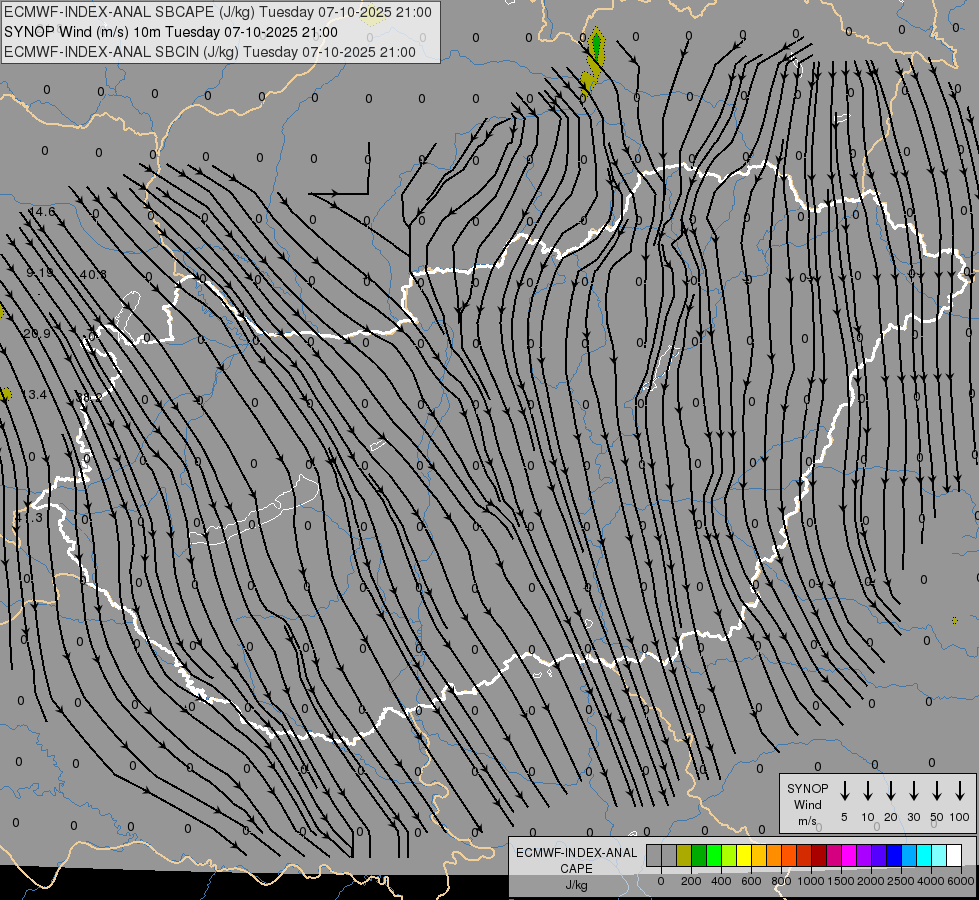The width and height of the screenshot is (979, 900).
Task: Select the 20.9 data value label
Action: click(37, 333)
